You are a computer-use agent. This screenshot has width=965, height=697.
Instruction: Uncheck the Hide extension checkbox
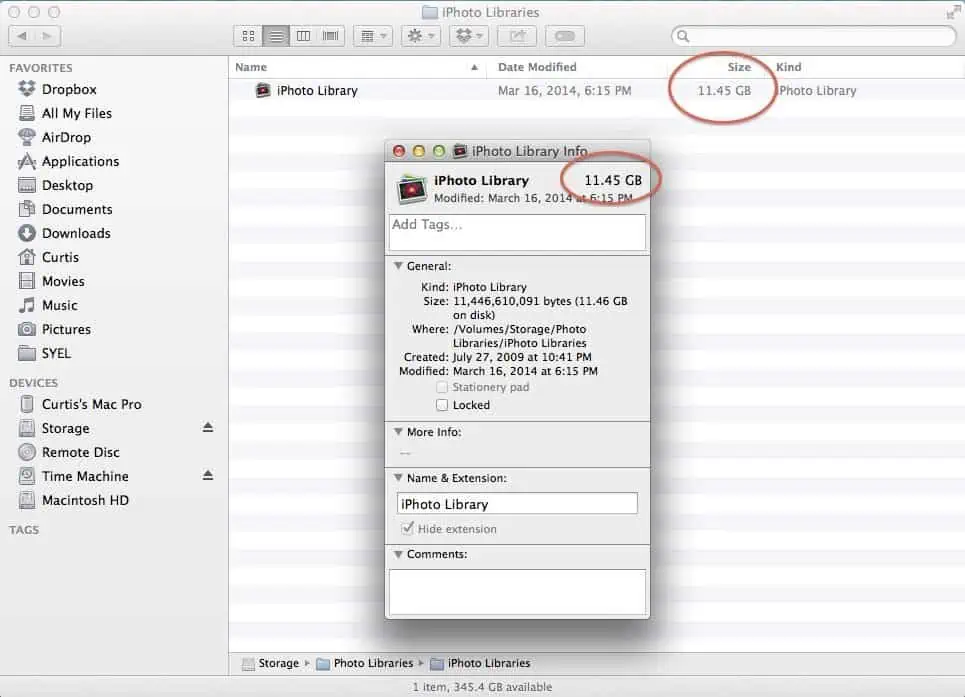click(408, 529)
